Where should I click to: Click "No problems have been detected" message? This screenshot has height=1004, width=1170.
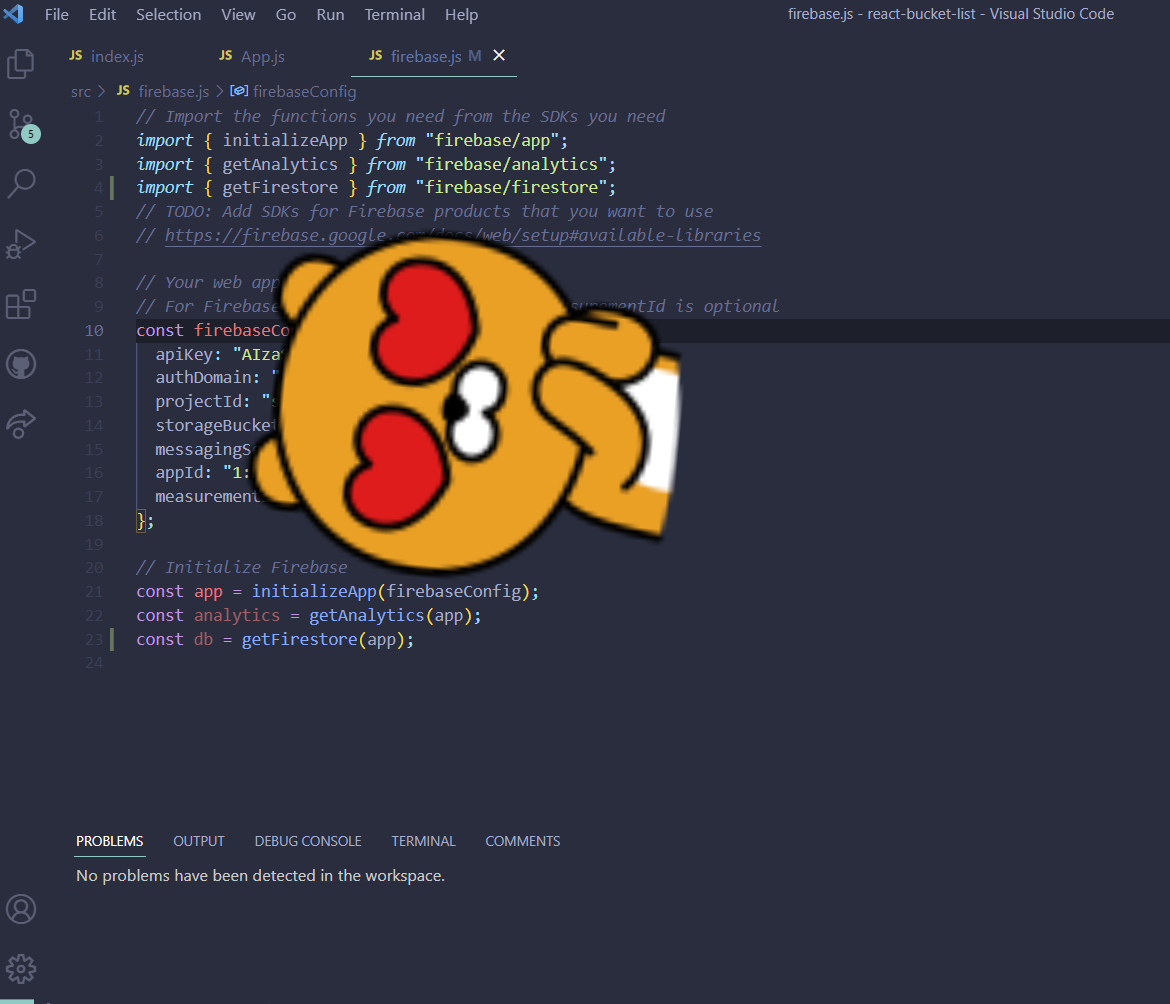260,876
